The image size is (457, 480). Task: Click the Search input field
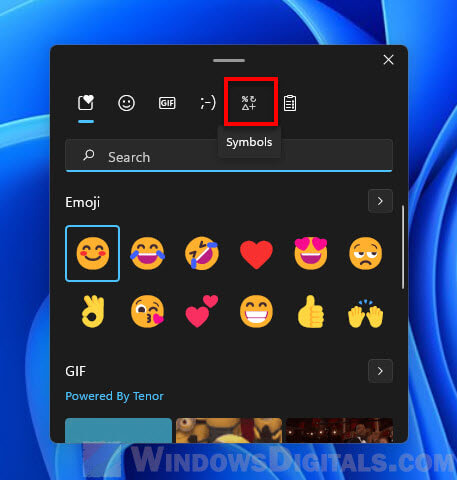point(229,156)
